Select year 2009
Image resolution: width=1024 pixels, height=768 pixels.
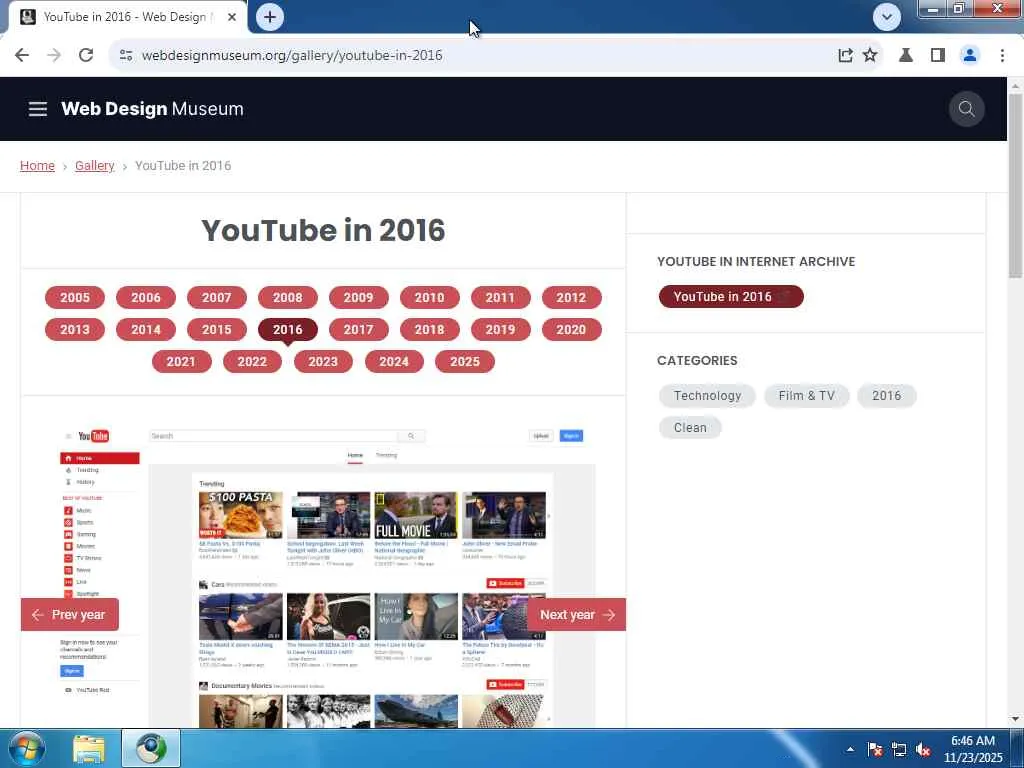[359, 298]
